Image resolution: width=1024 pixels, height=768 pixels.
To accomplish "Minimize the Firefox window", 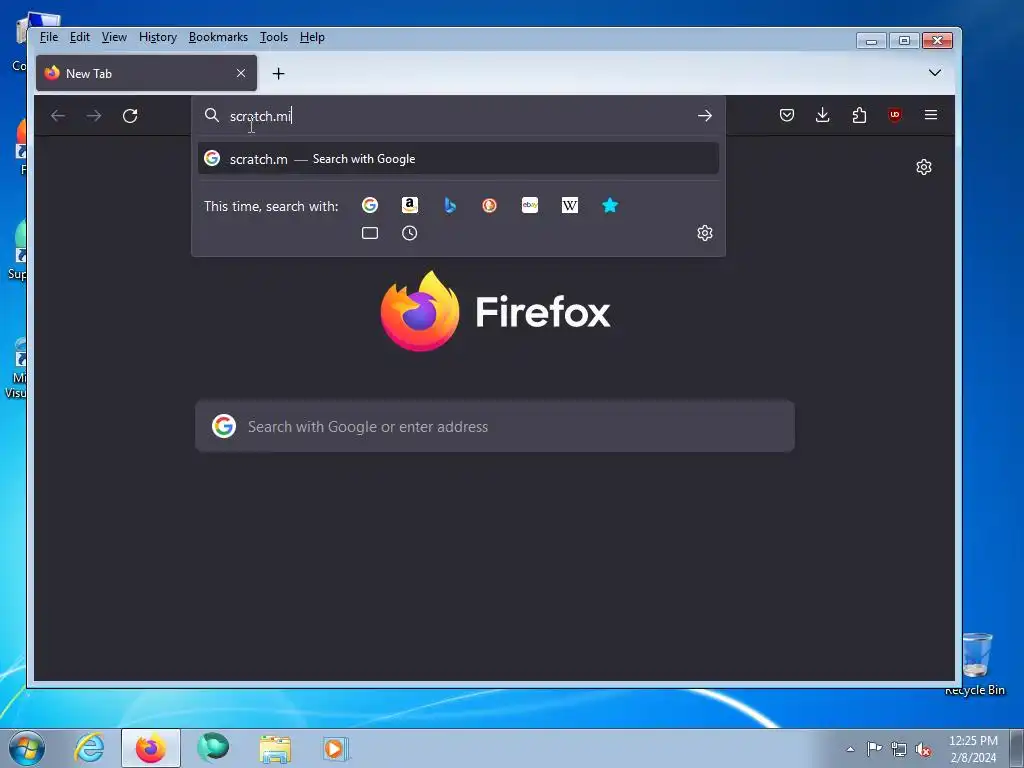I will (871, 40).
